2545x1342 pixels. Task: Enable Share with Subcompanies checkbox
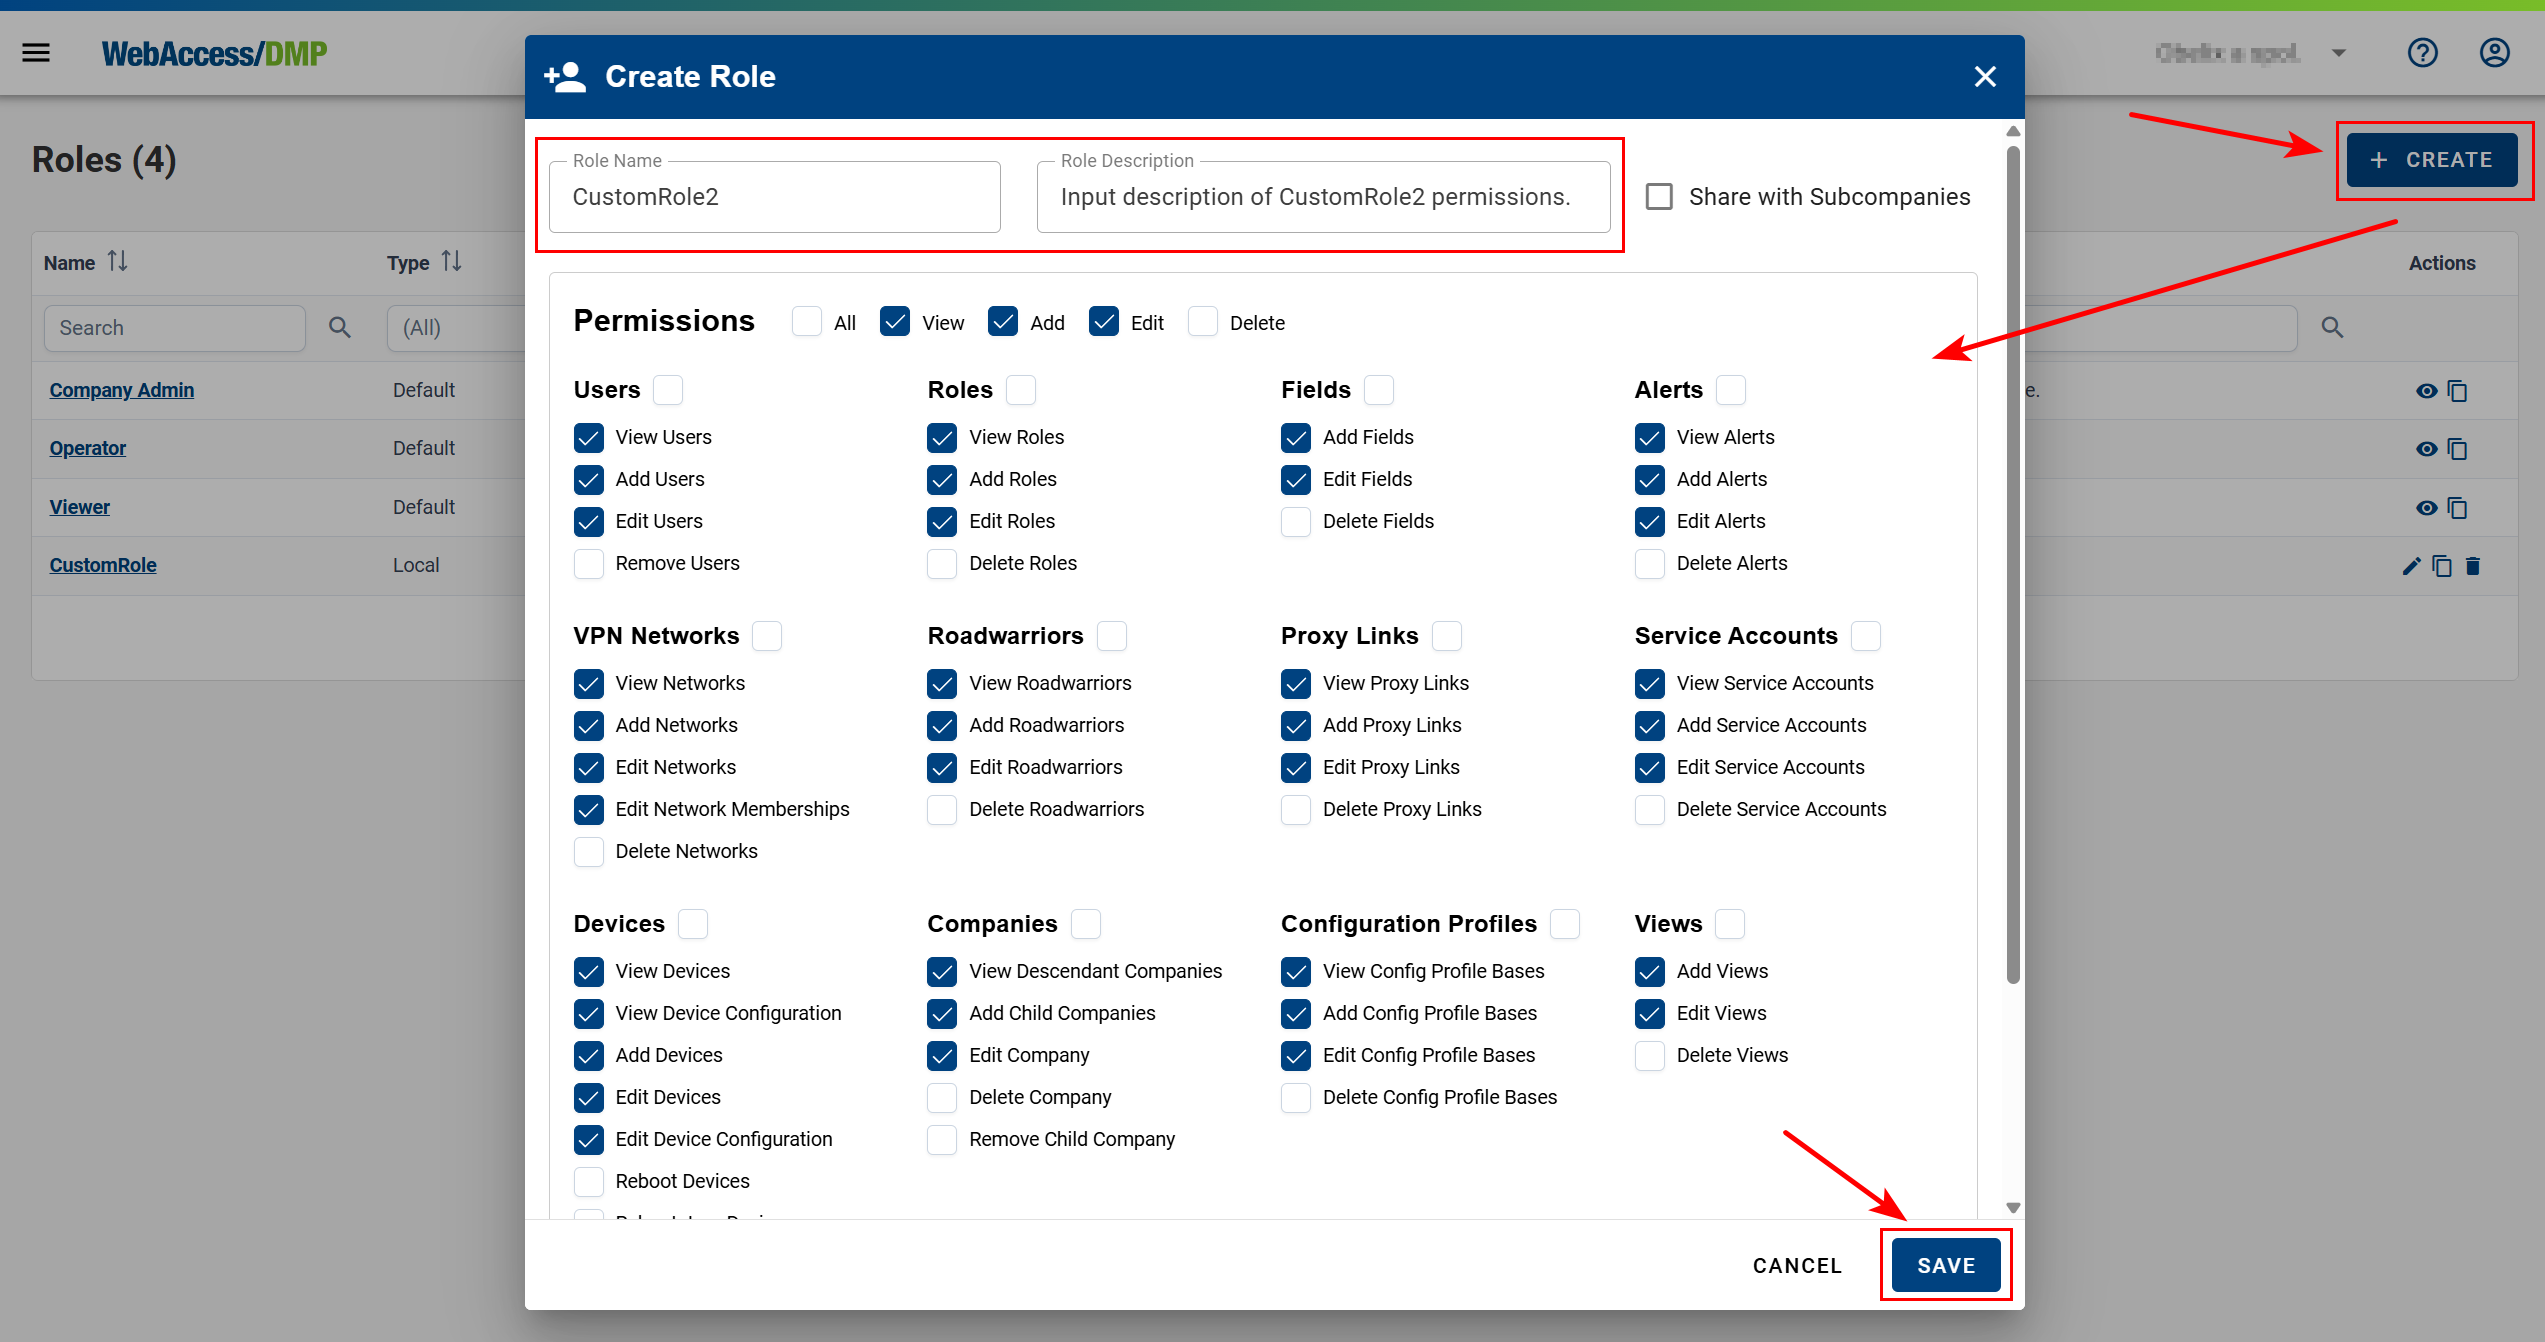click(x=1659, y=197)
